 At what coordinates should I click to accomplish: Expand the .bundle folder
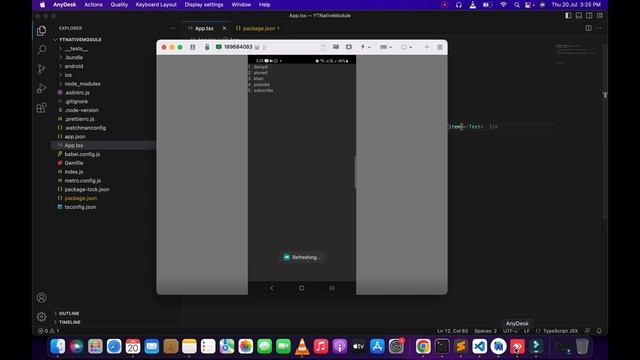(x=74, y=58)
